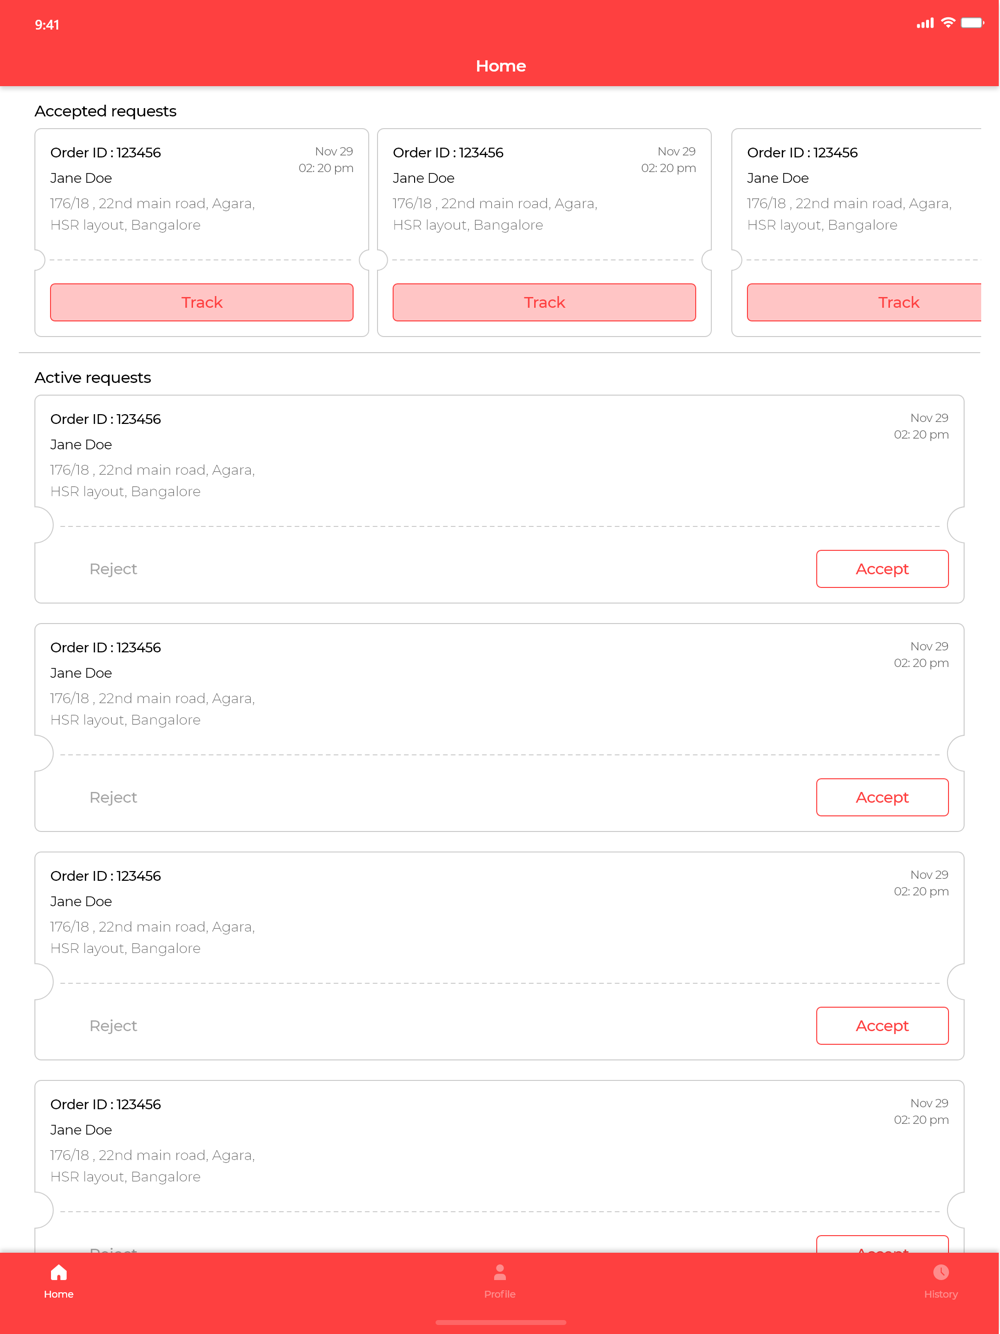The image size is (1000, 1334).
Task: Accept the first active request
Action: [882, 569]
